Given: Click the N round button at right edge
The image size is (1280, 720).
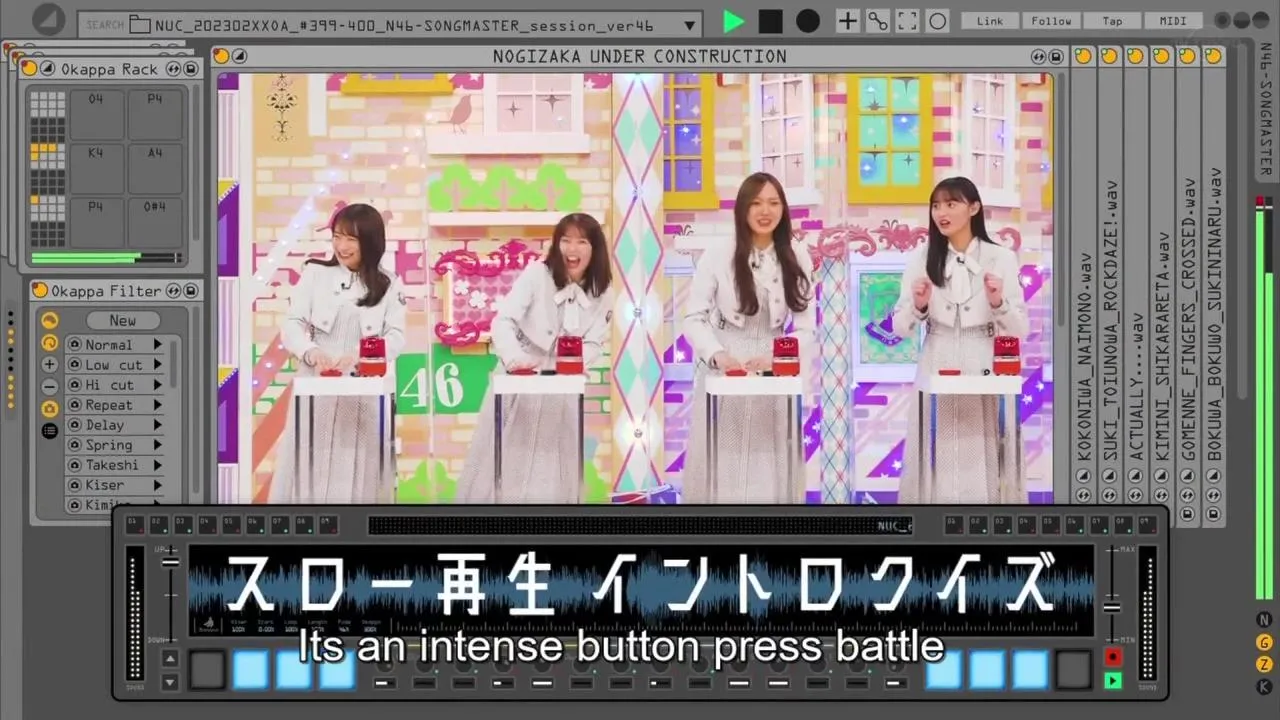Looking at the screenshot, I should (x=1265, y=620).
